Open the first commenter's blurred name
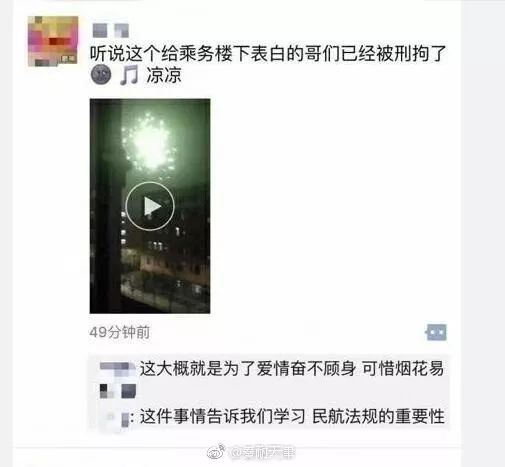Screen dimensions: 505x467 click(x=117, y=368)
